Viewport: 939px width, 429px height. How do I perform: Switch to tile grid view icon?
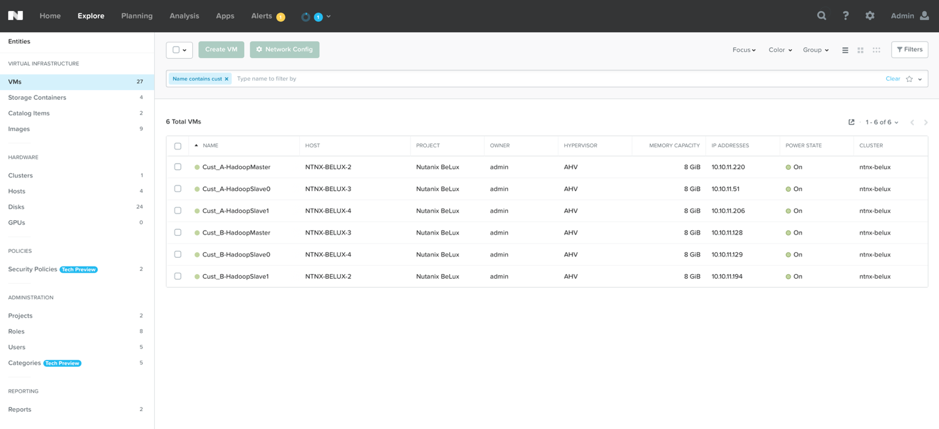pyautogui.click(x=861, y=50)
